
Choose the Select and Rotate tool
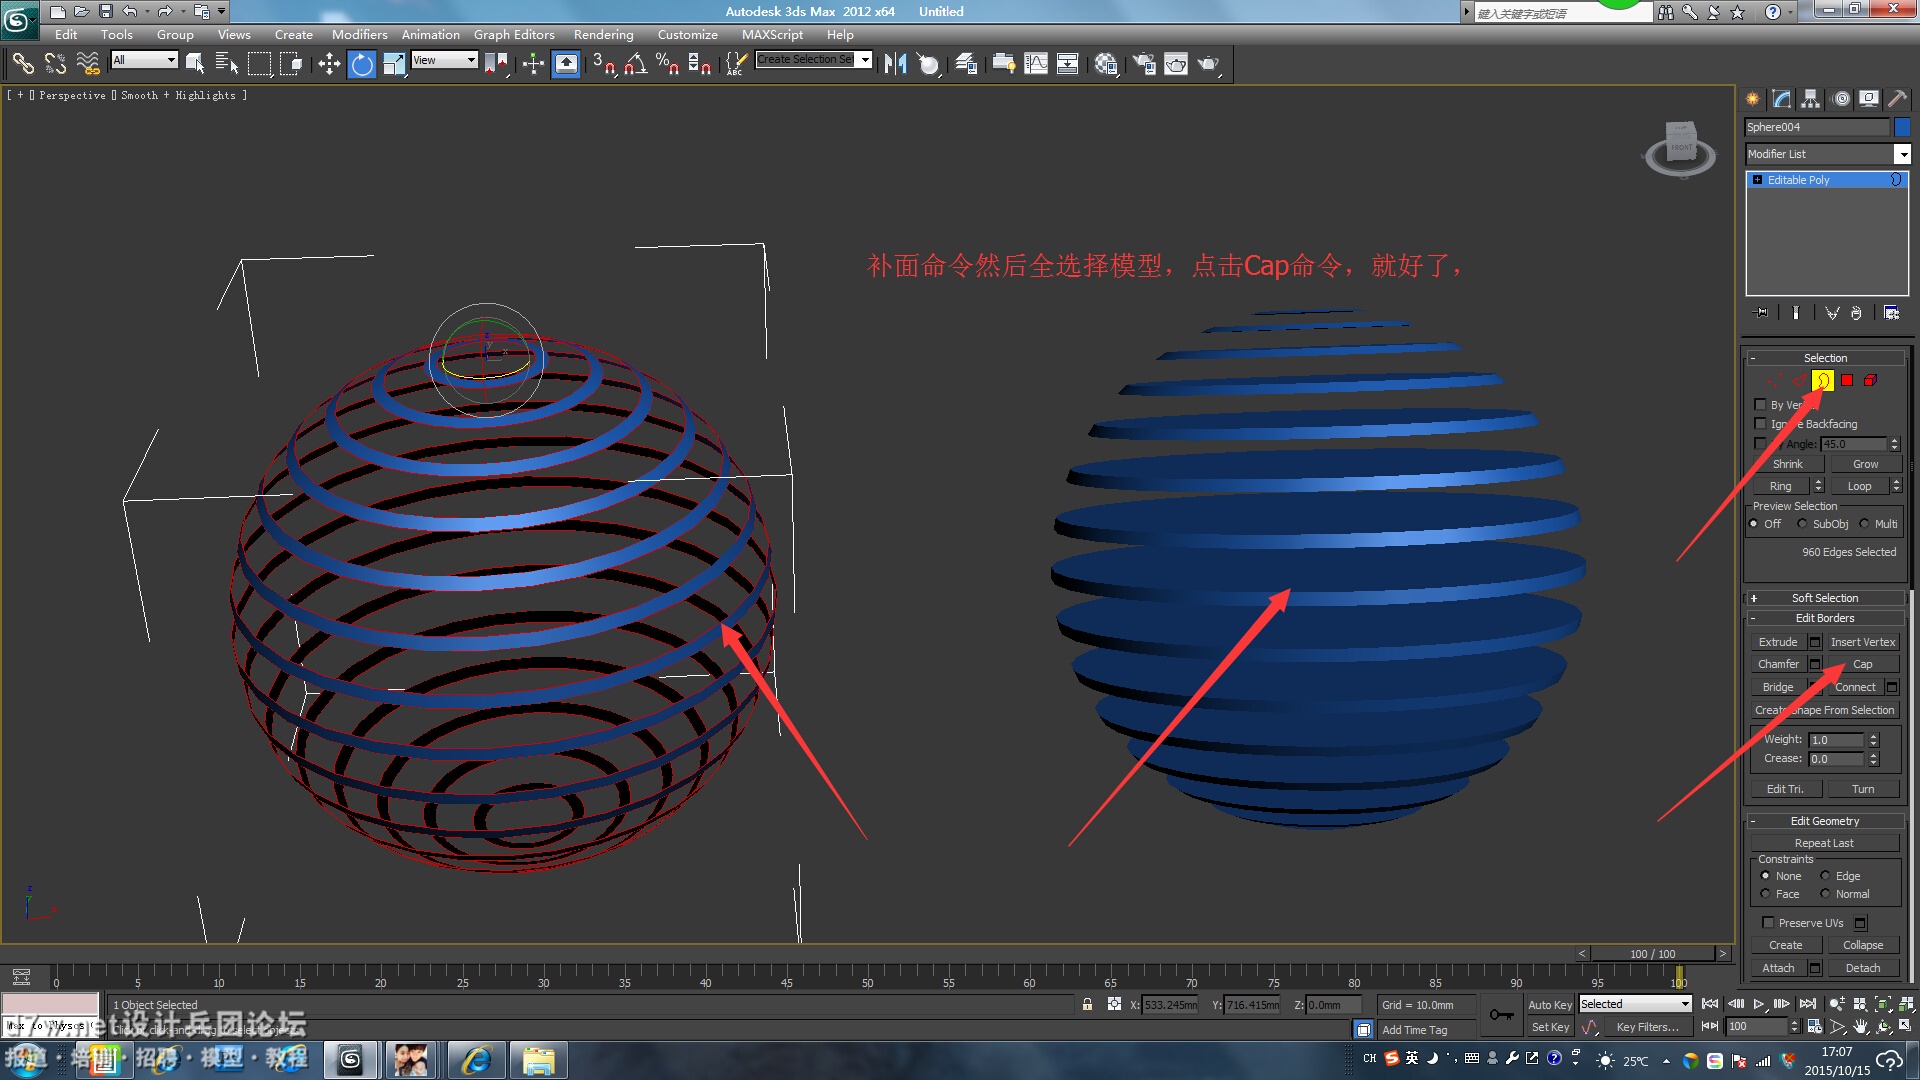coord(362,64)
